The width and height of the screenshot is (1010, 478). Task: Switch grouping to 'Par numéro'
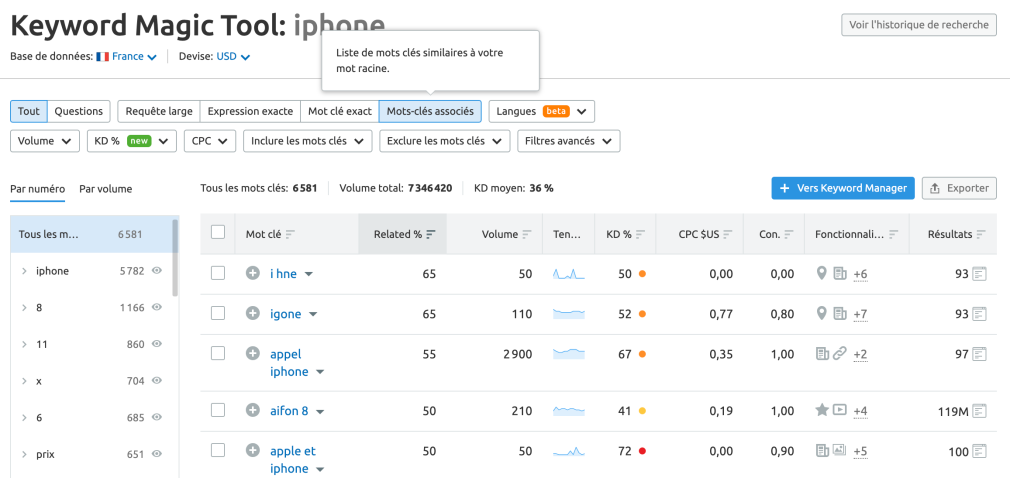click(37, 189)
